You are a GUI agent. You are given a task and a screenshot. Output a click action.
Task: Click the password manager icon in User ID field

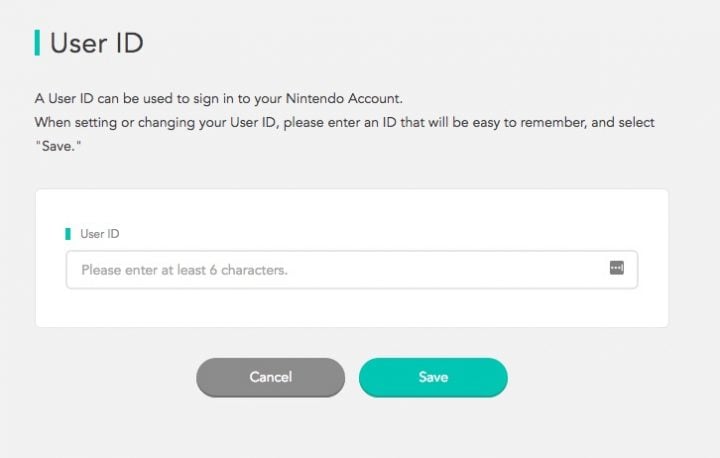(x=617, y=267)
